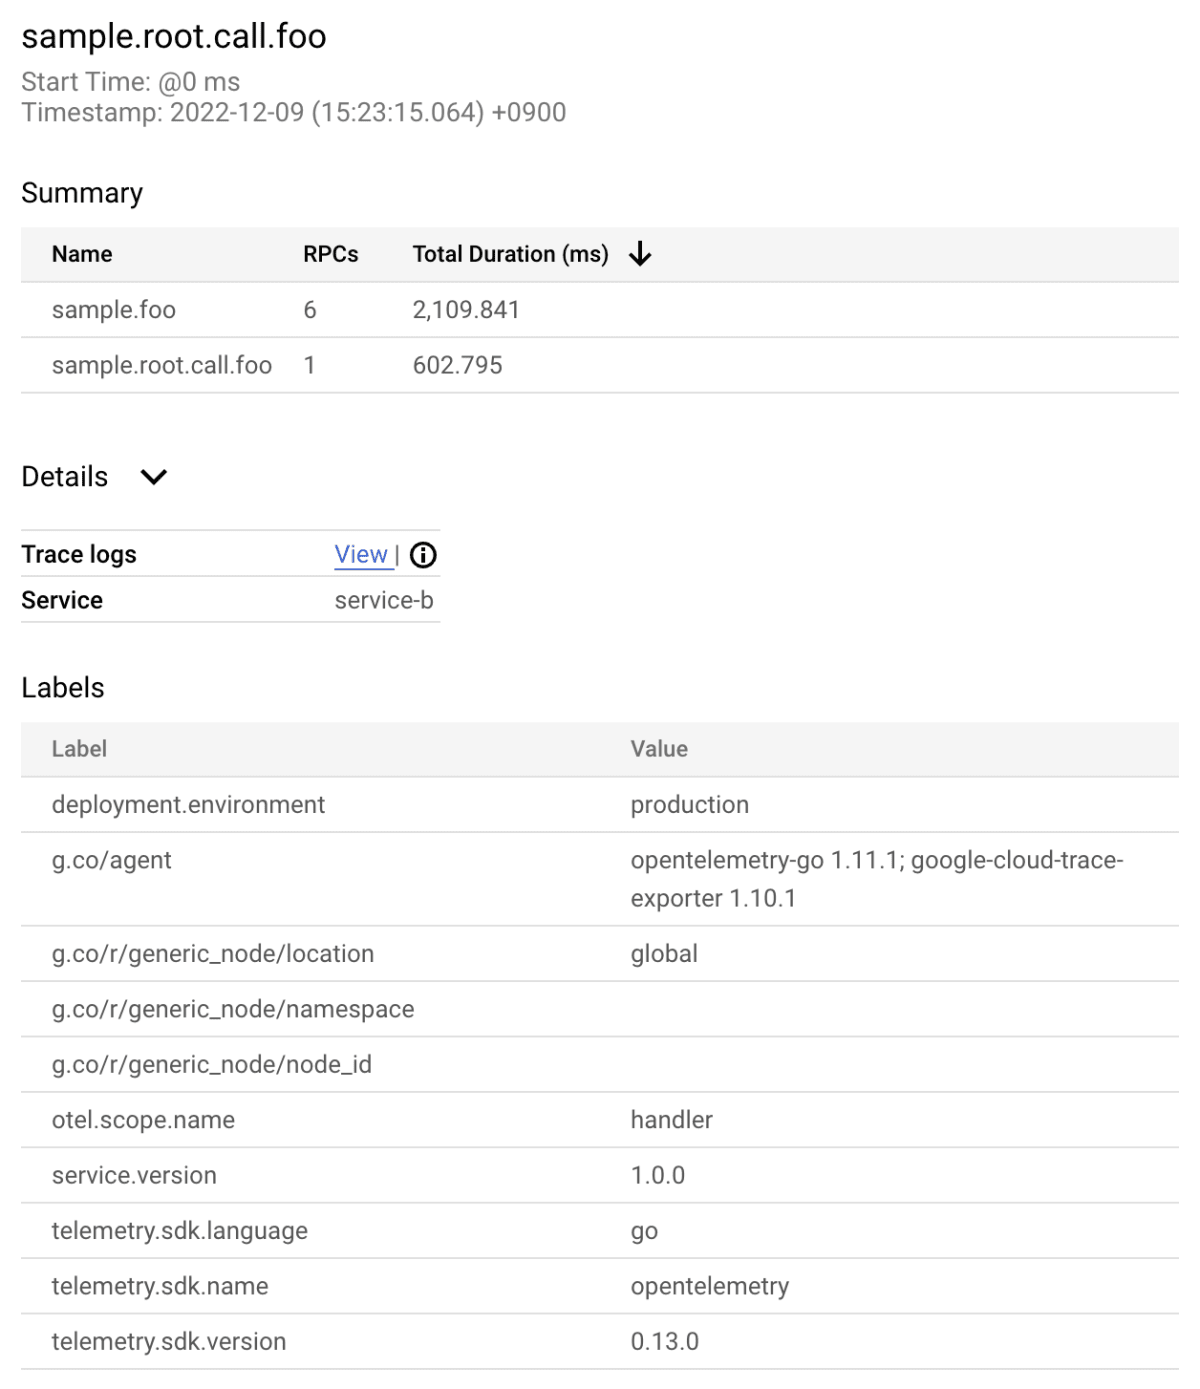Click the RPCs column header
This screenshot has width=1200, height=1389.
(x=331, y=254)
